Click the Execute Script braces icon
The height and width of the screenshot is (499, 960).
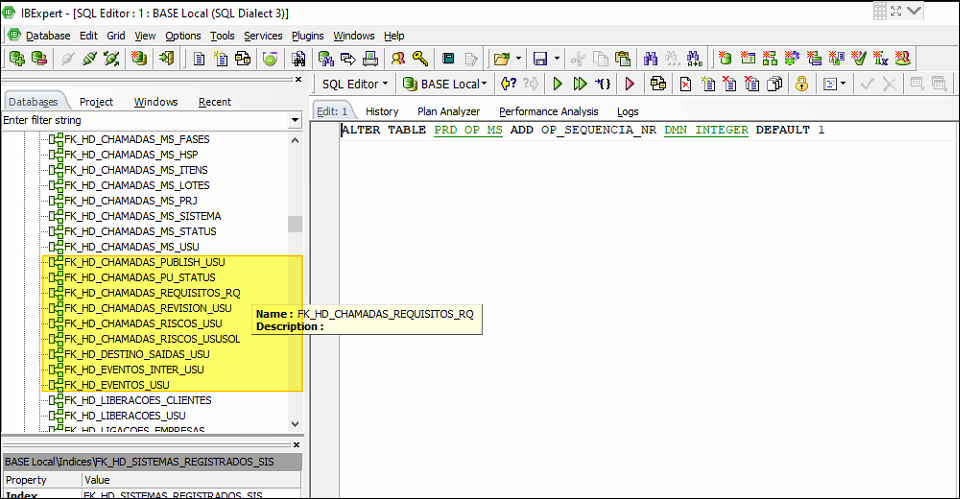602,84
